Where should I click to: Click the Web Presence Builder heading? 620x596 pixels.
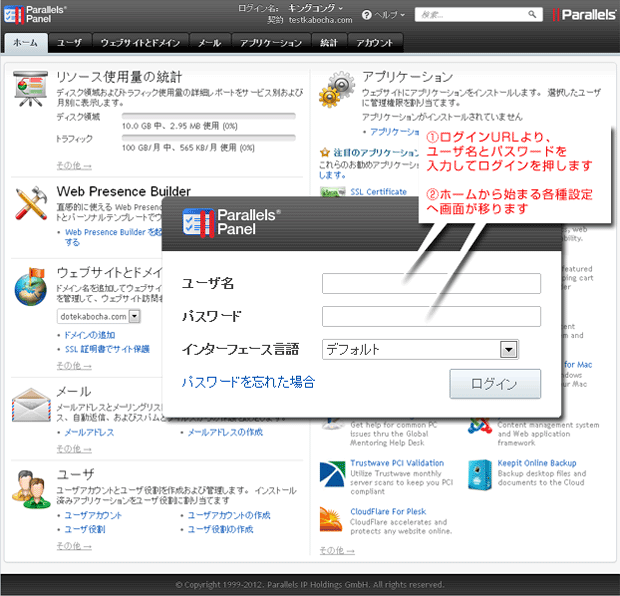(x=124, y=192)
